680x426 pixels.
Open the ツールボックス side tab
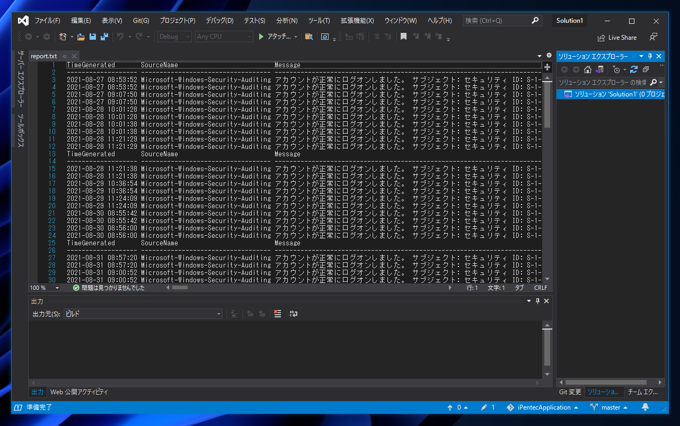tap(20, 130)
